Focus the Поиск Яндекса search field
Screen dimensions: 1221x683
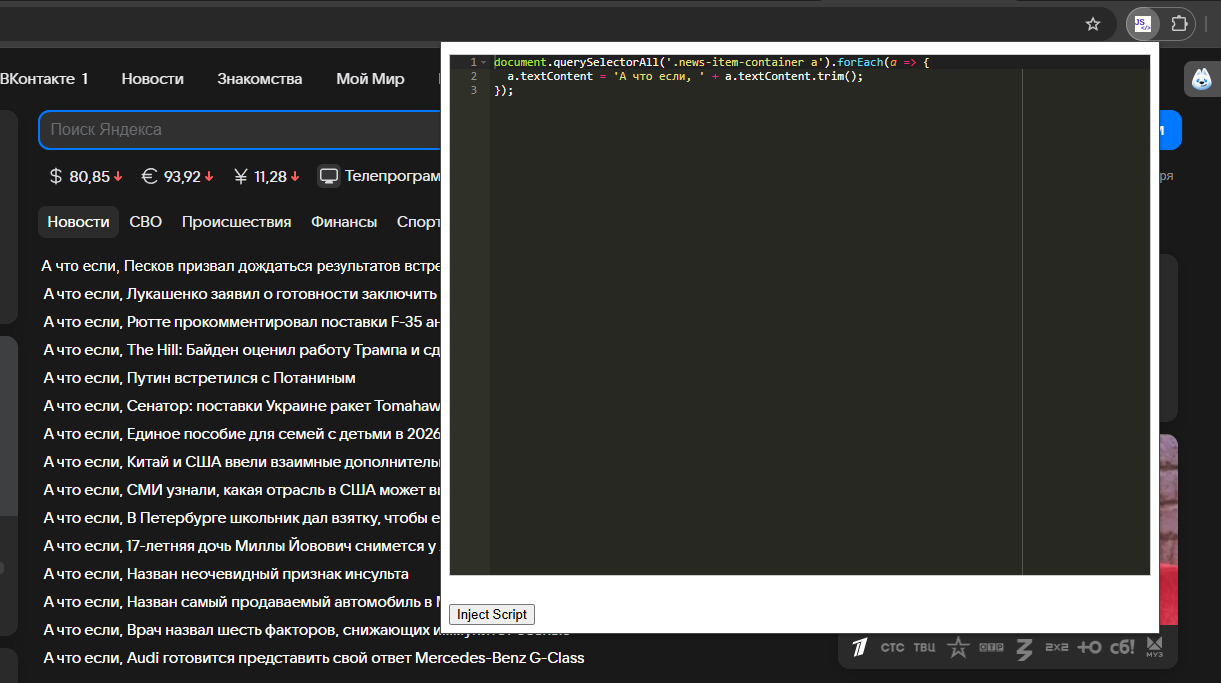click(x=240, y=129)
